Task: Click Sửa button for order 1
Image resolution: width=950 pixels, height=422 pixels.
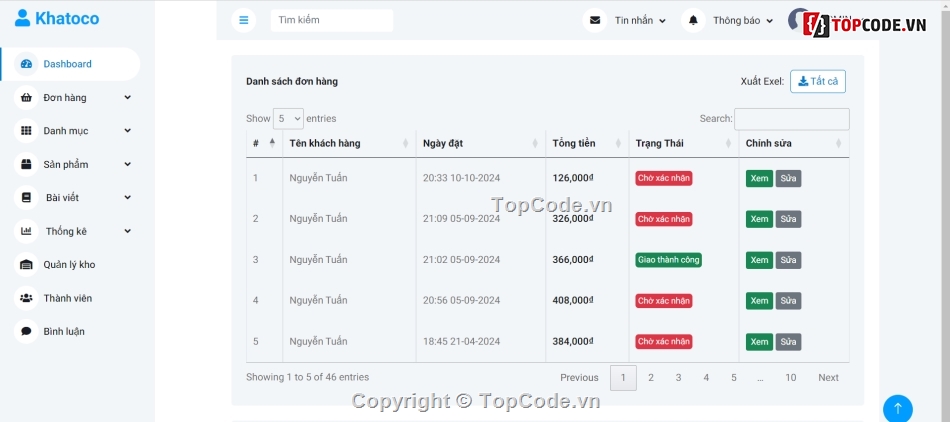Action: click(788, 178)
